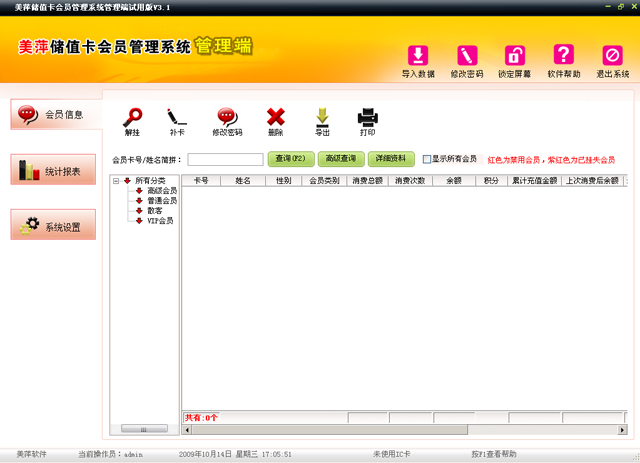This screenshot has height=463, width=640.
Task: Click the 解挂 (unhang card) icon
Action: (132, 118)
